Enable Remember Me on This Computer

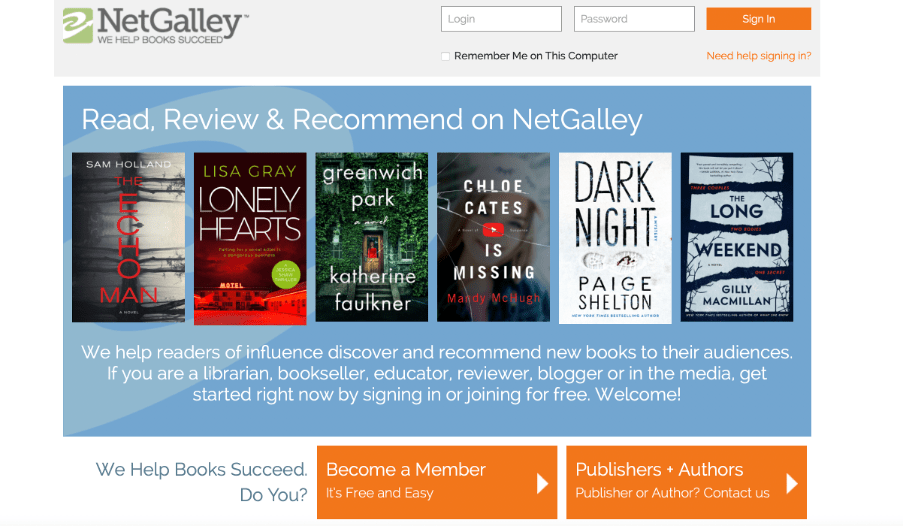(446, 57)
